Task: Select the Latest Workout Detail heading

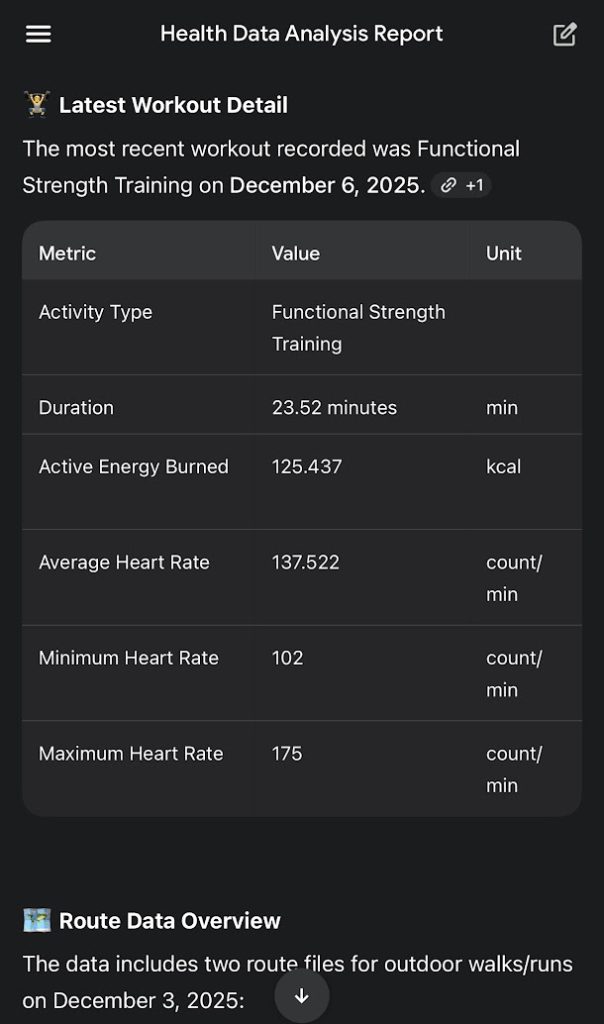Action: coord(173,105)
